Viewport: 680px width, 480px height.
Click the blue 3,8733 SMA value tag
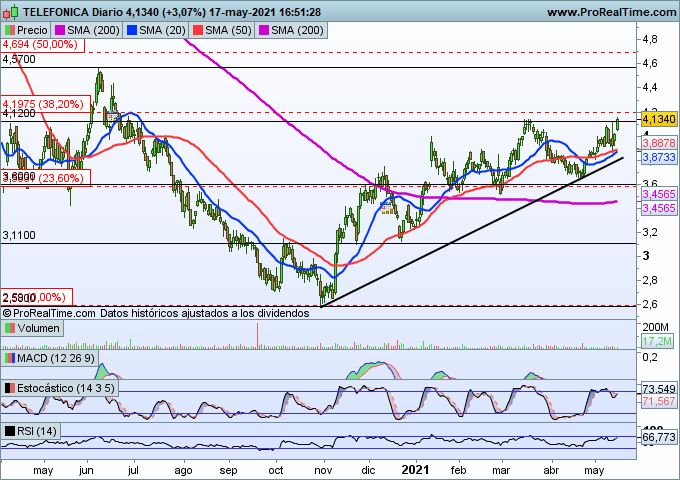(x=659, y=157)
